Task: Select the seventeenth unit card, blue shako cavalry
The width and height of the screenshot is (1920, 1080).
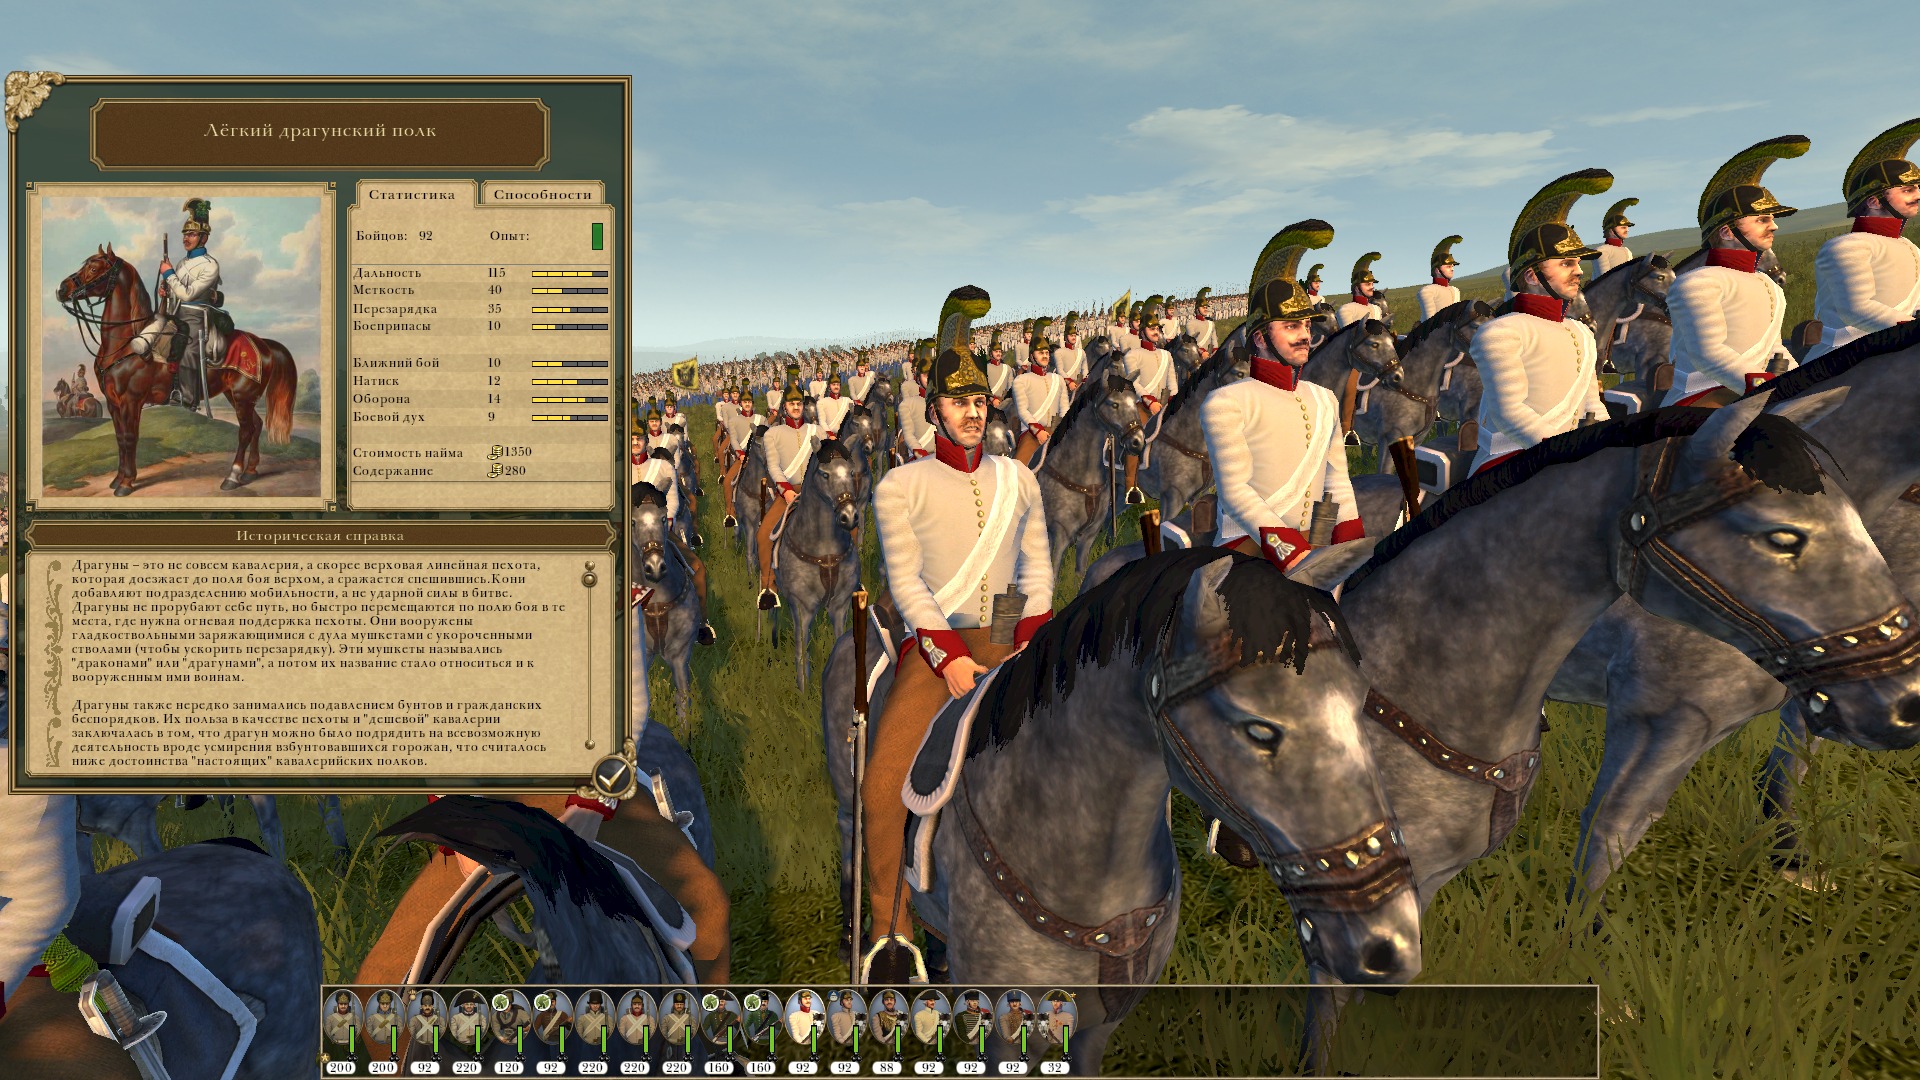Action: [x=1013, y=1031]
